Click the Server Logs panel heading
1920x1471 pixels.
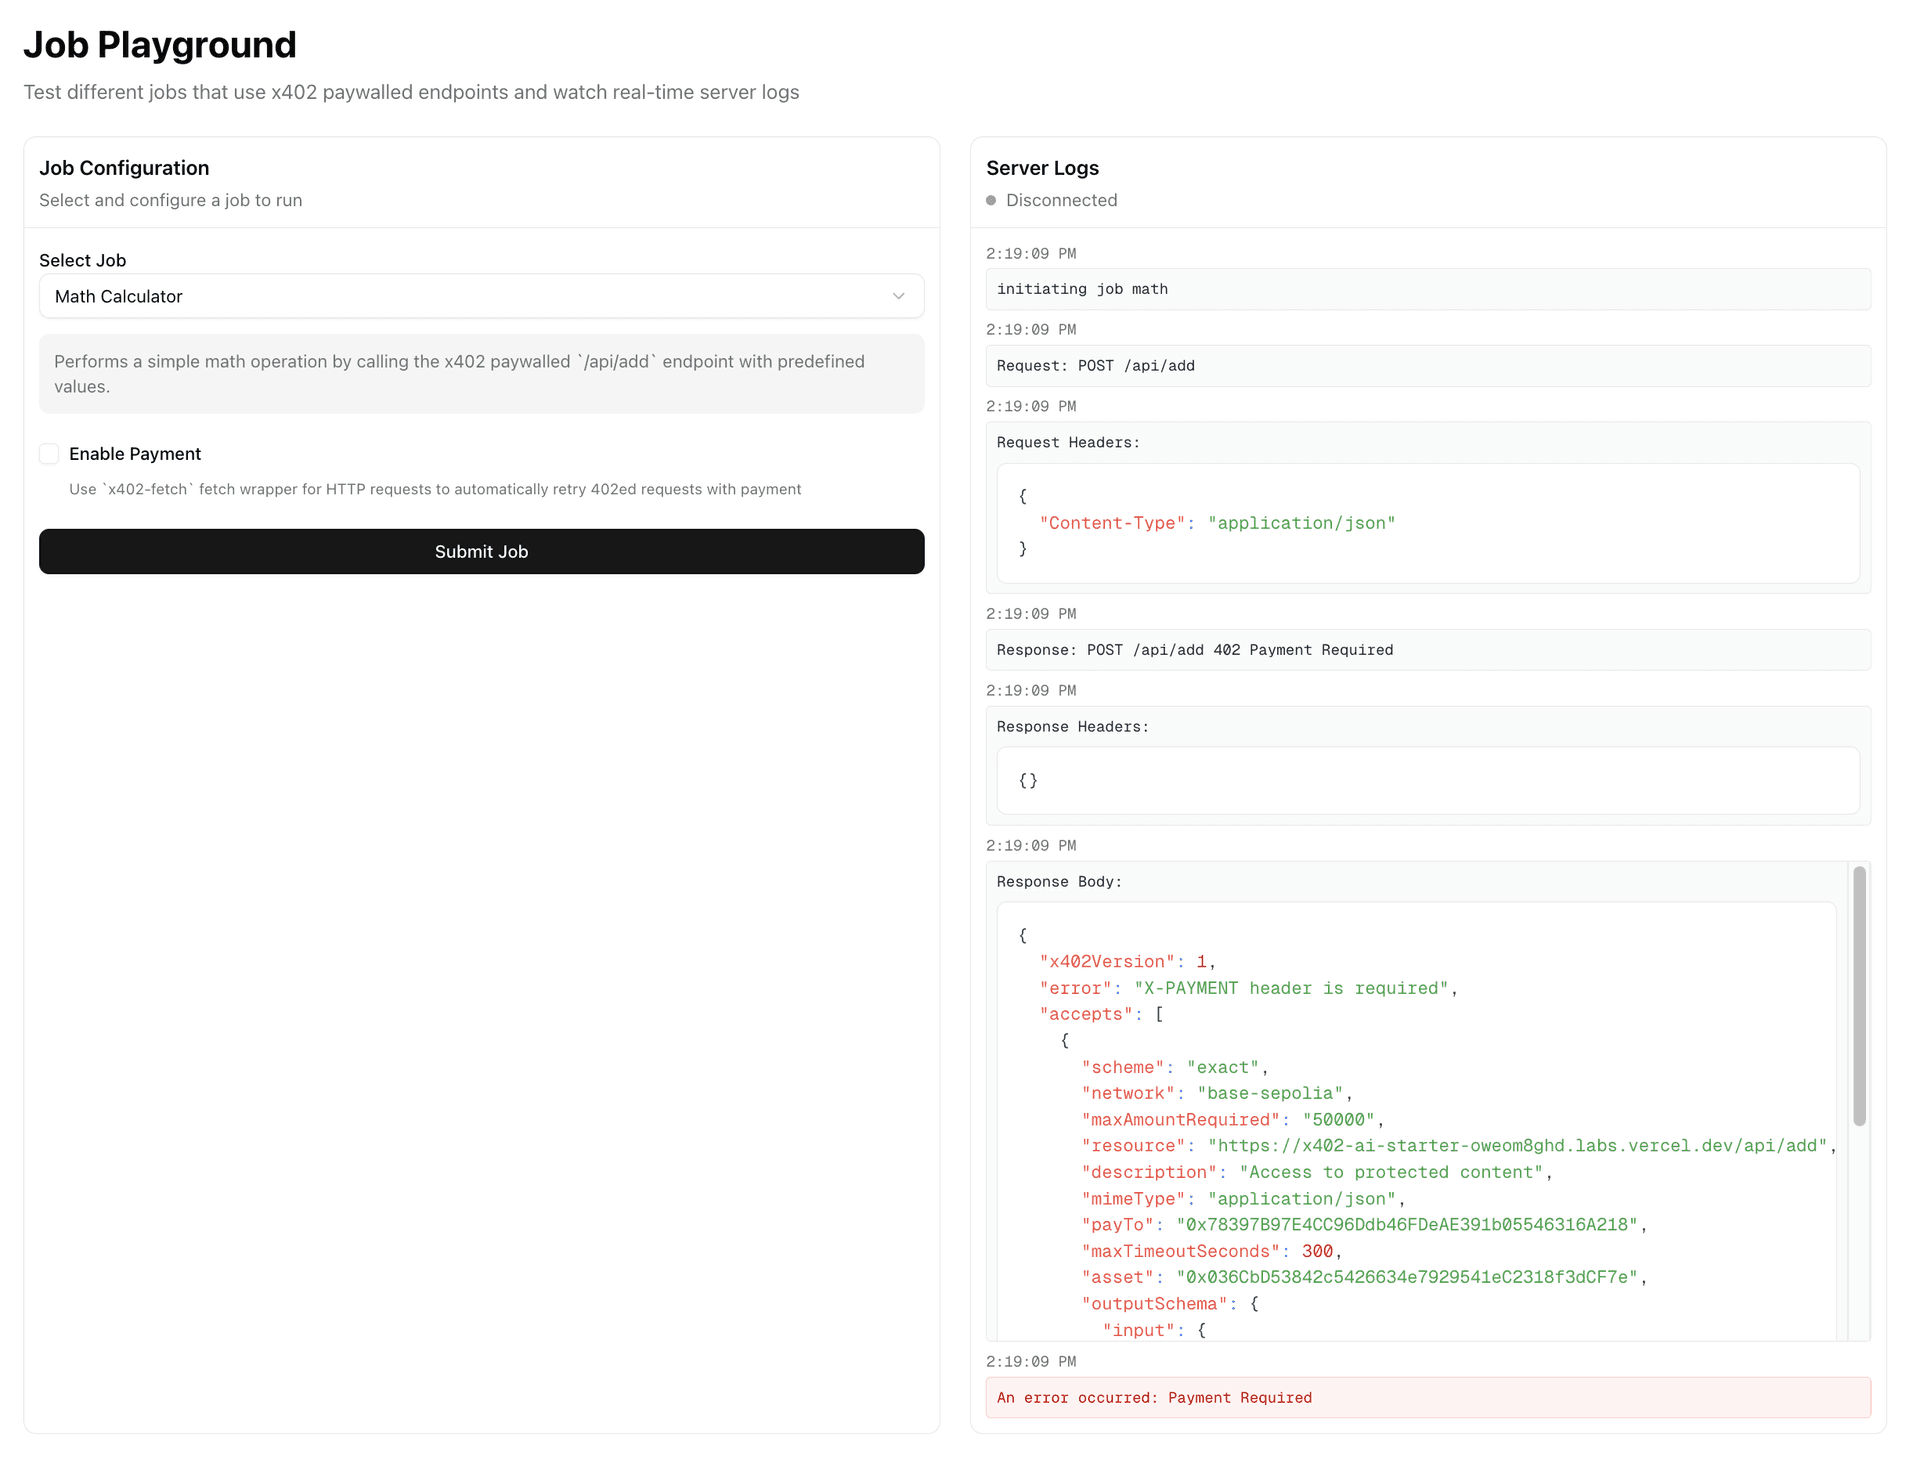(x=1042, y=168)
